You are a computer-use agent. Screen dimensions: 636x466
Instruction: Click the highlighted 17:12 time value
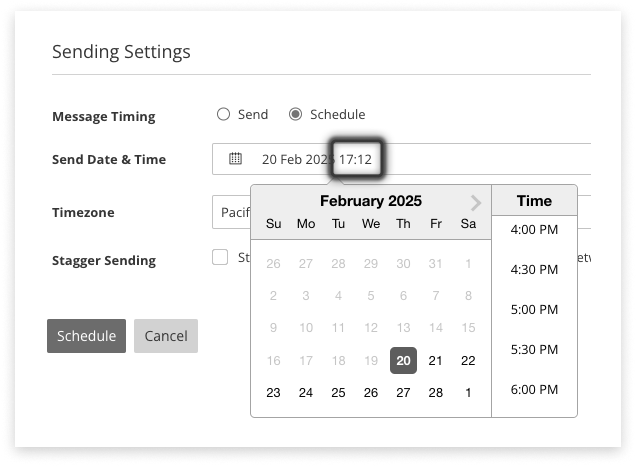point(356,159)
